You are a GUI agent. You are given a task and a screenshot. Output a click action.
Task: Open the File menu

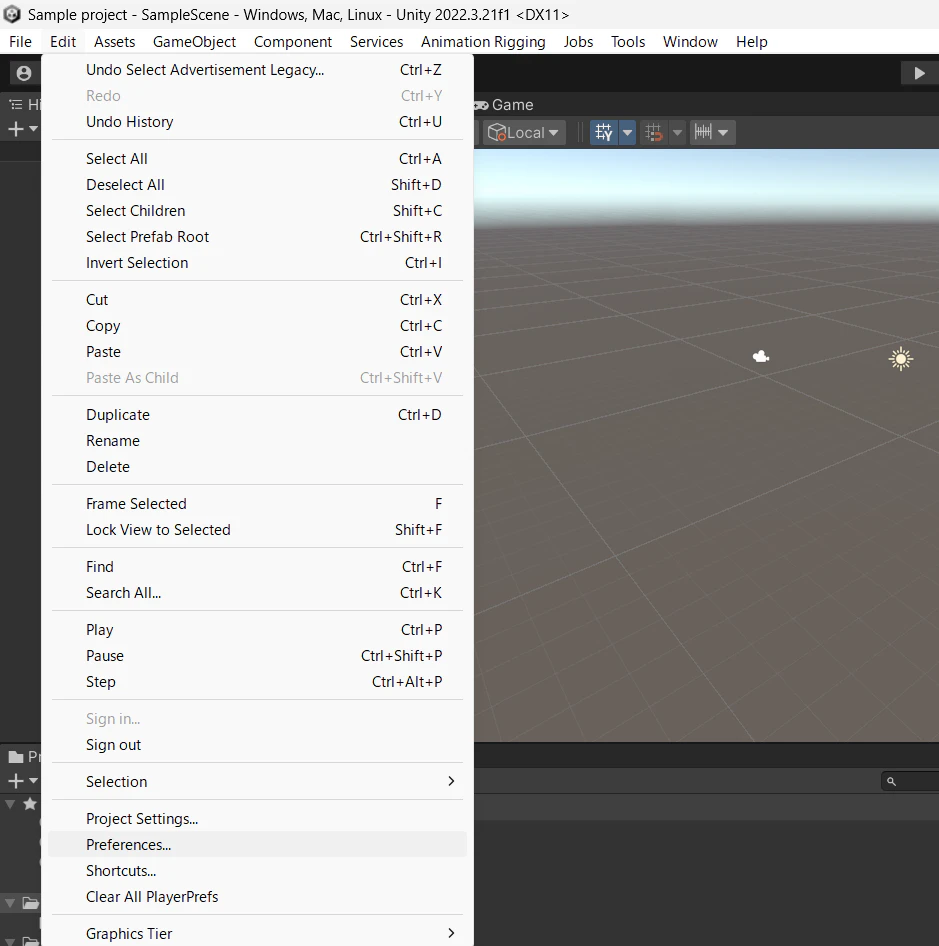point(20,42)
